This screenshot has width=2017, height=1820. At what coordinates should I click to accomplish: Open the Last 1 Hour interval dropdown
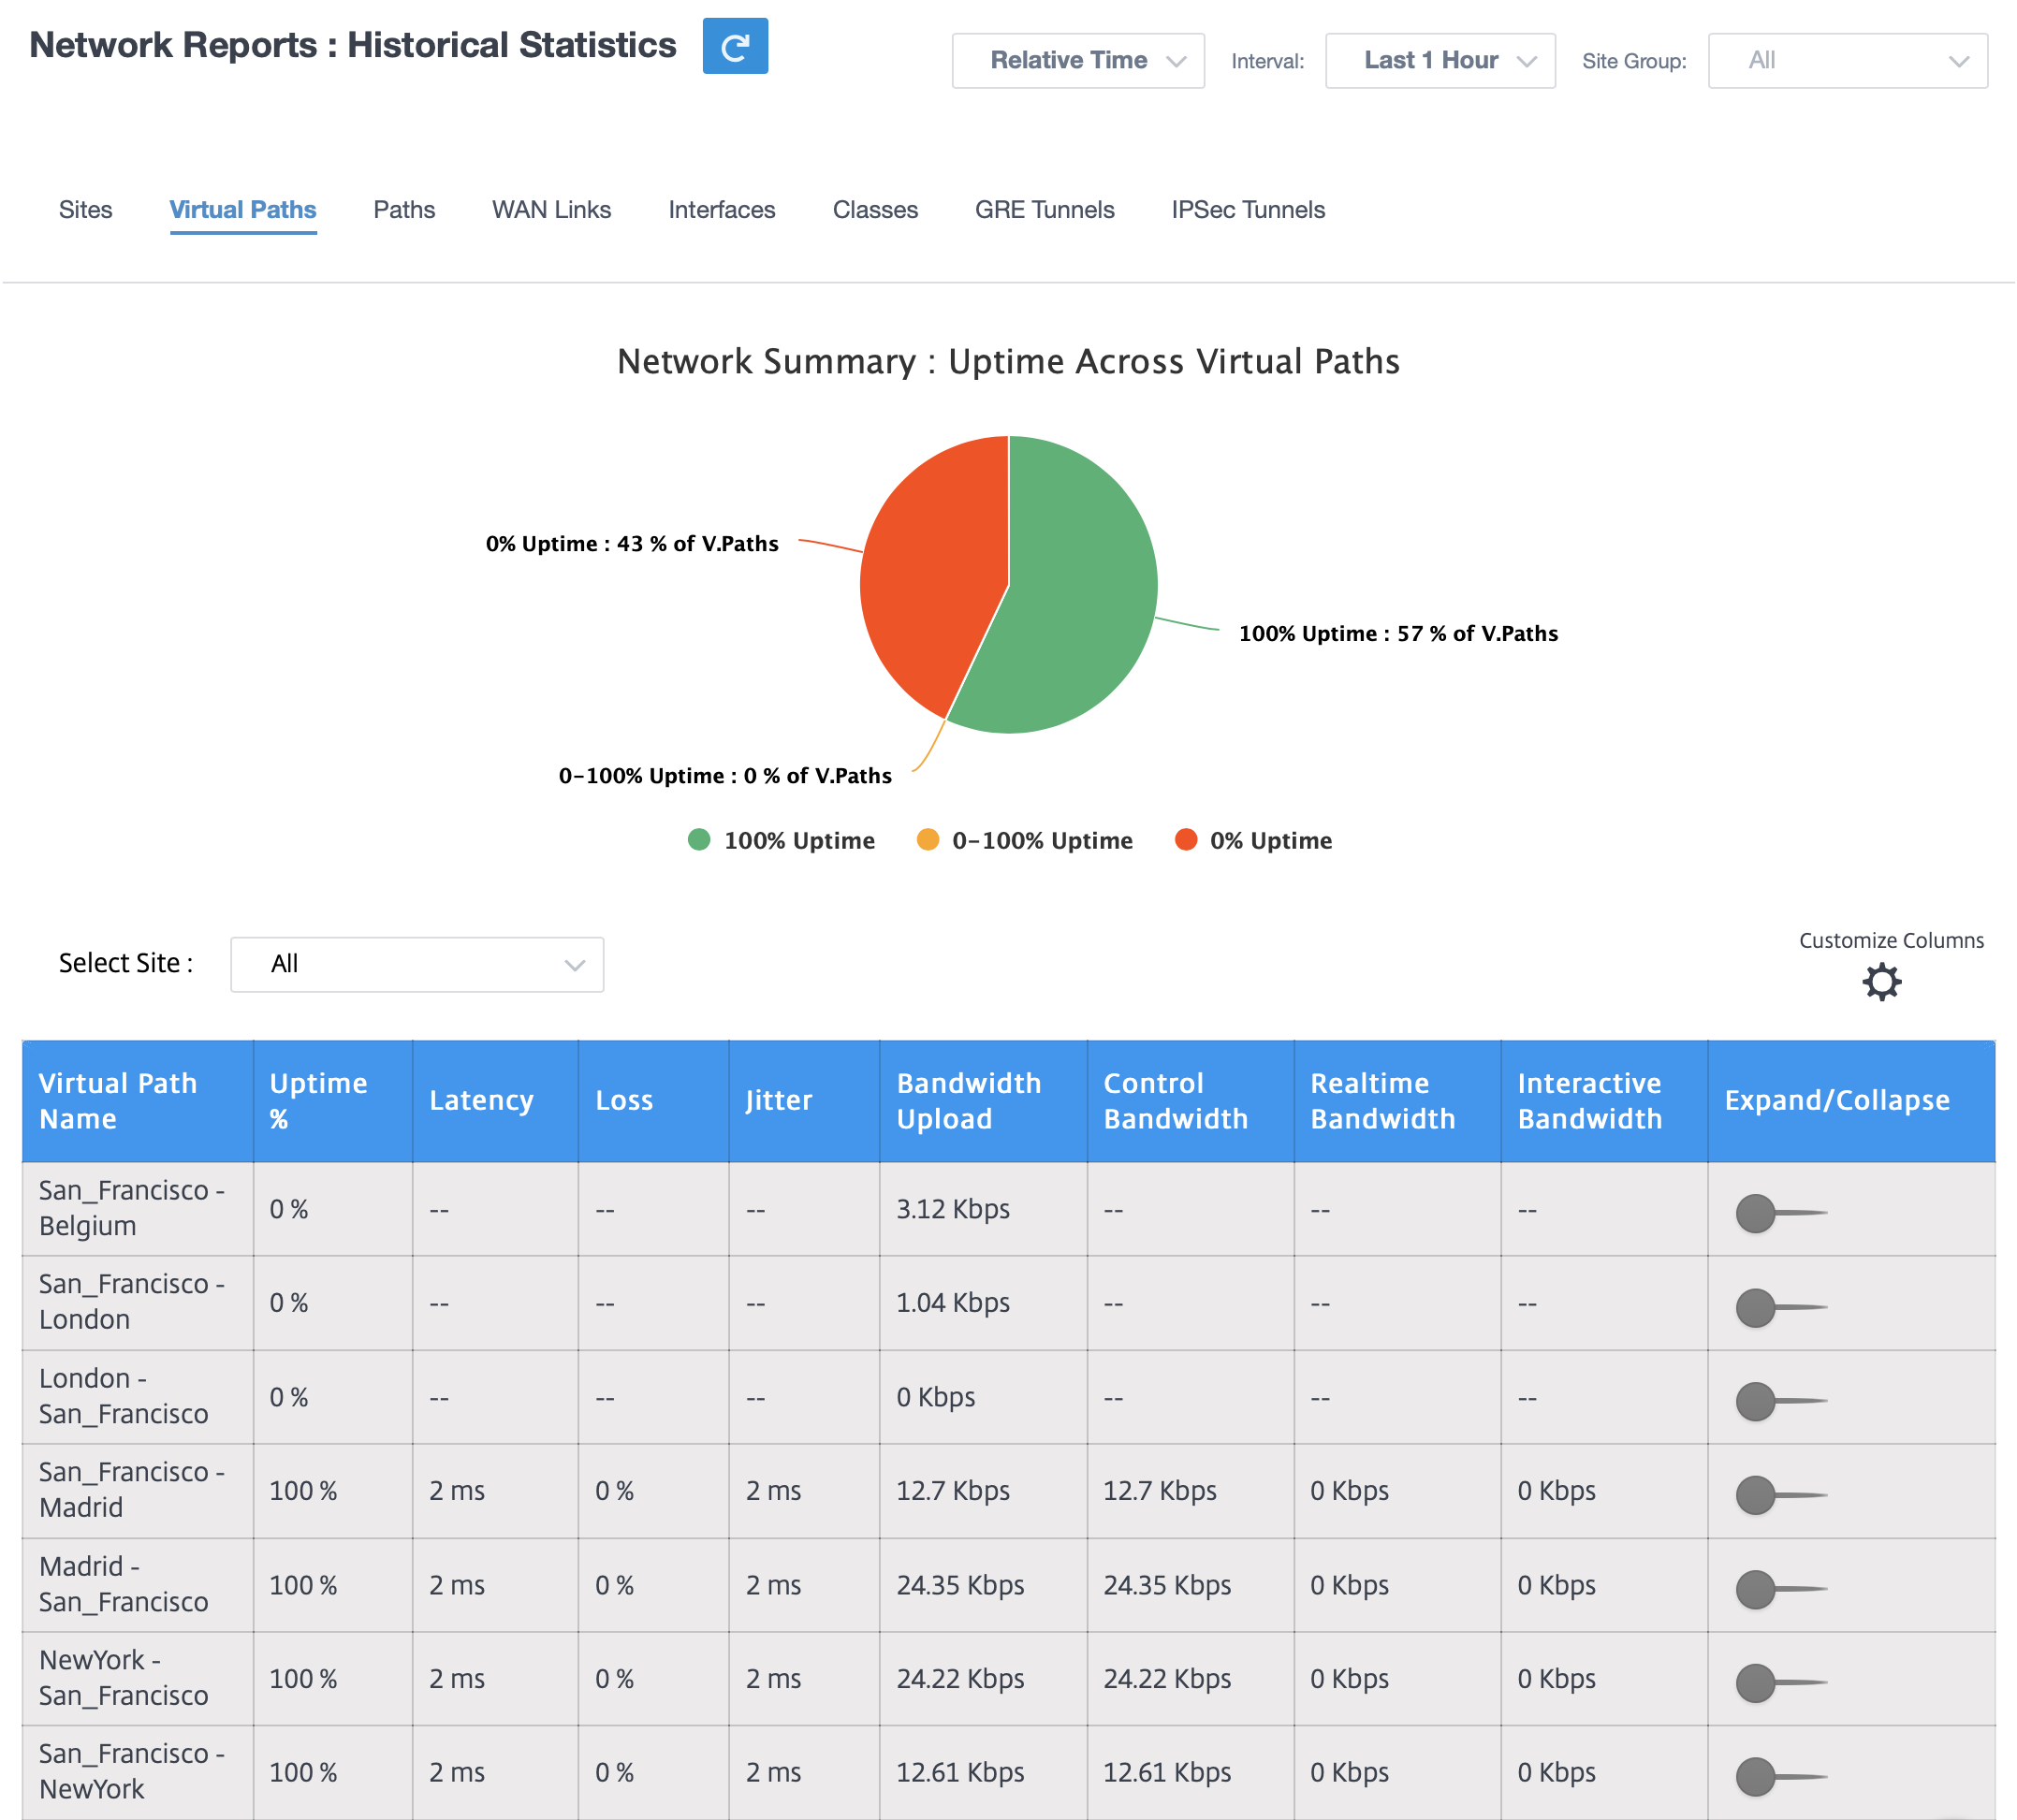(1439, 61)
